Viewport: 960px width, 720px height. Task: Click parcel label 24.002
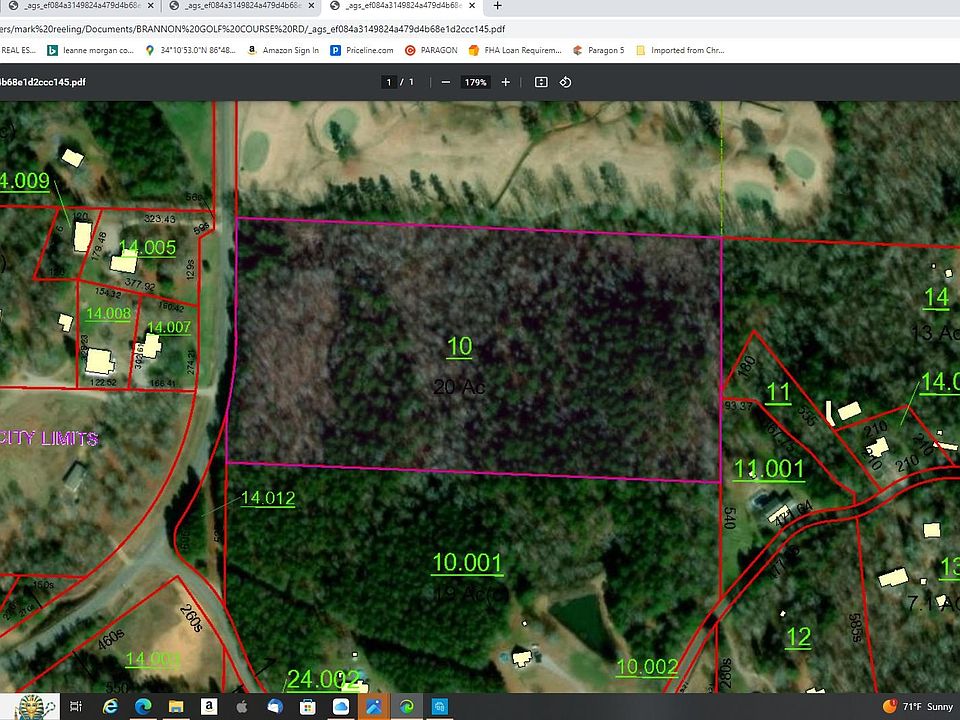tap(323, 679)
